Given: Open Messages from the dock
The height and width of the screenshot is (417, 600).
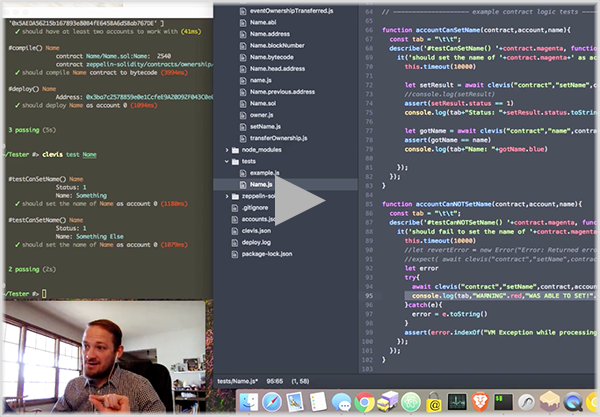Looking at the screenshot, I should [x=341, y=402].
